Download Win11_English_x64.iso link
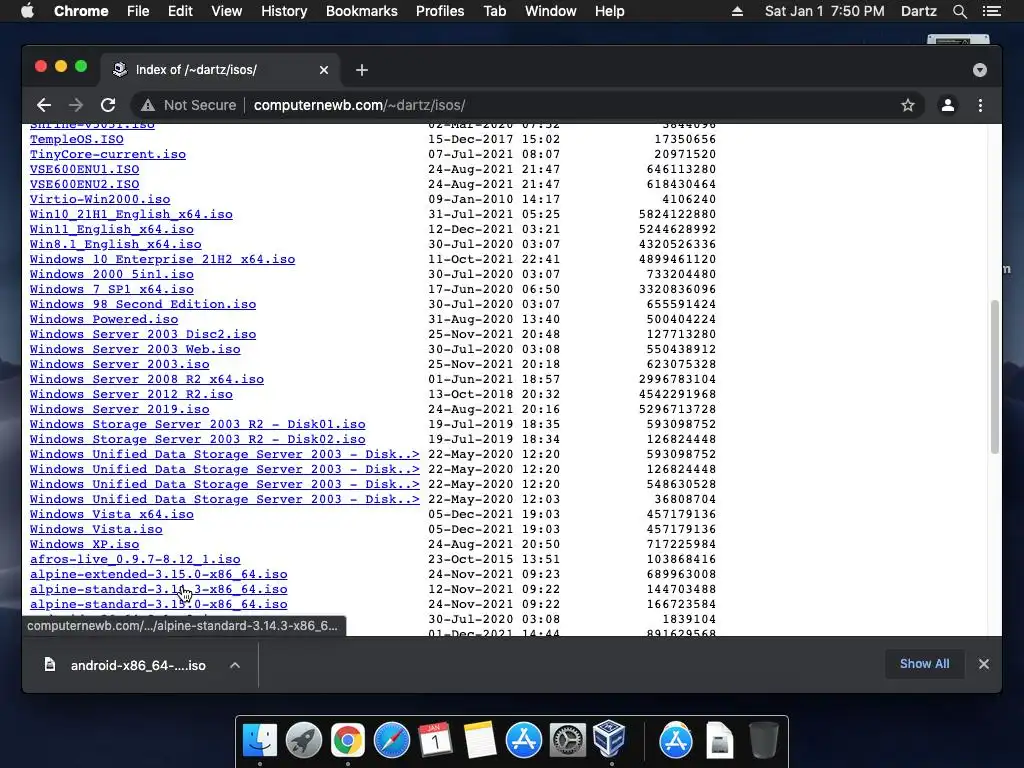Image resolution: width=1024 pixels, height=768 pixels. click(112, 229)
